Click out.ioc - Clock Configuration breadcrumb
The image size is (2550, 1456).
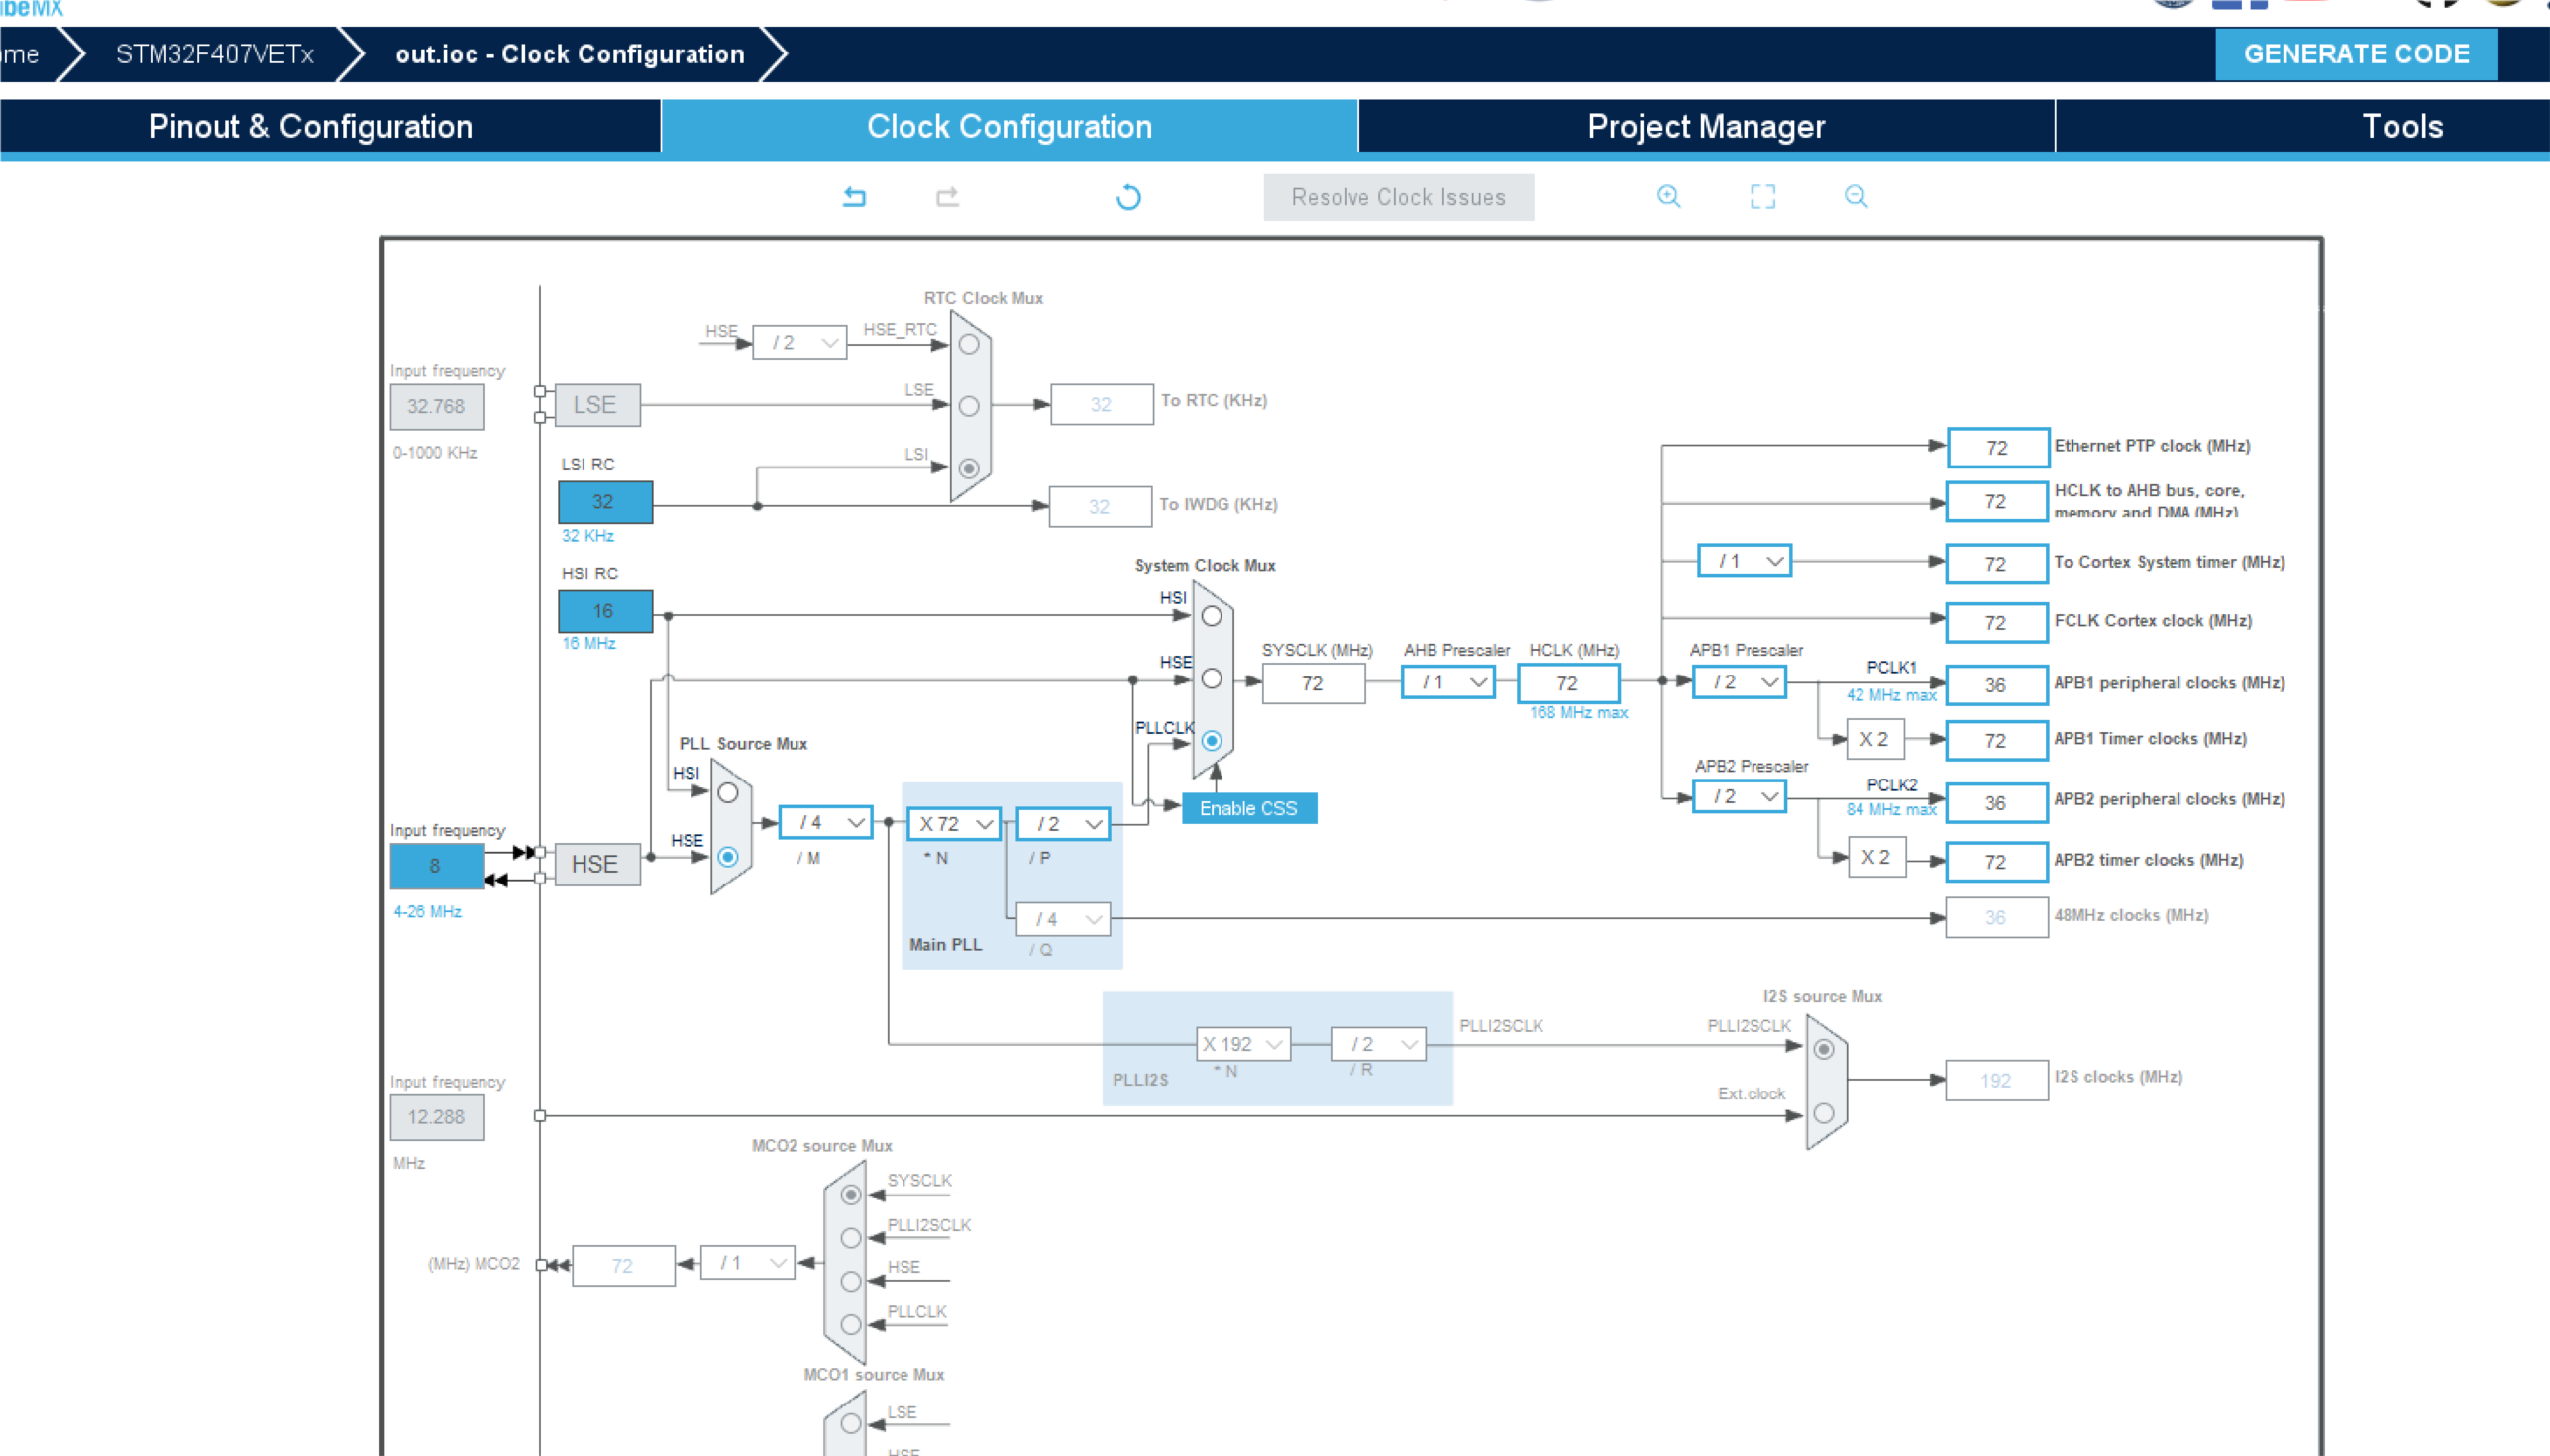[x=570, y=54]
